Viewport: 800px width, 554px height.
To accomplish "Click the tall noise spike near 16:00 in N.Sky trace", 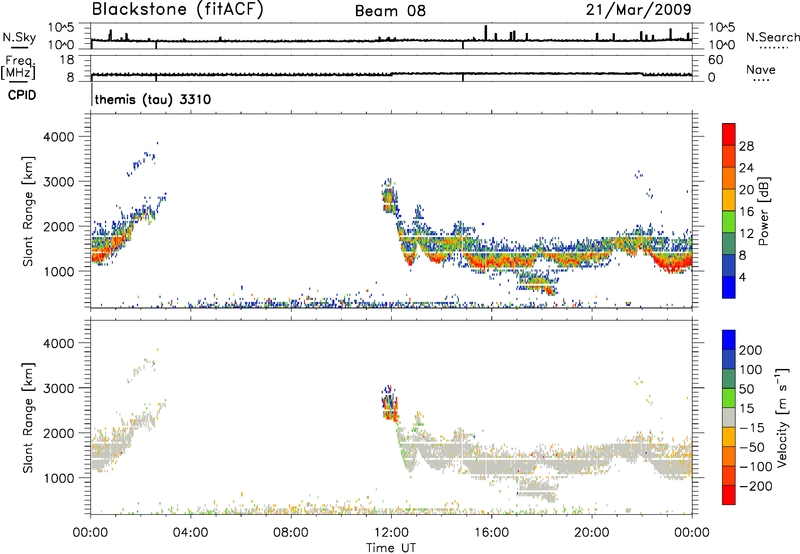I will [x=486, y=33].
